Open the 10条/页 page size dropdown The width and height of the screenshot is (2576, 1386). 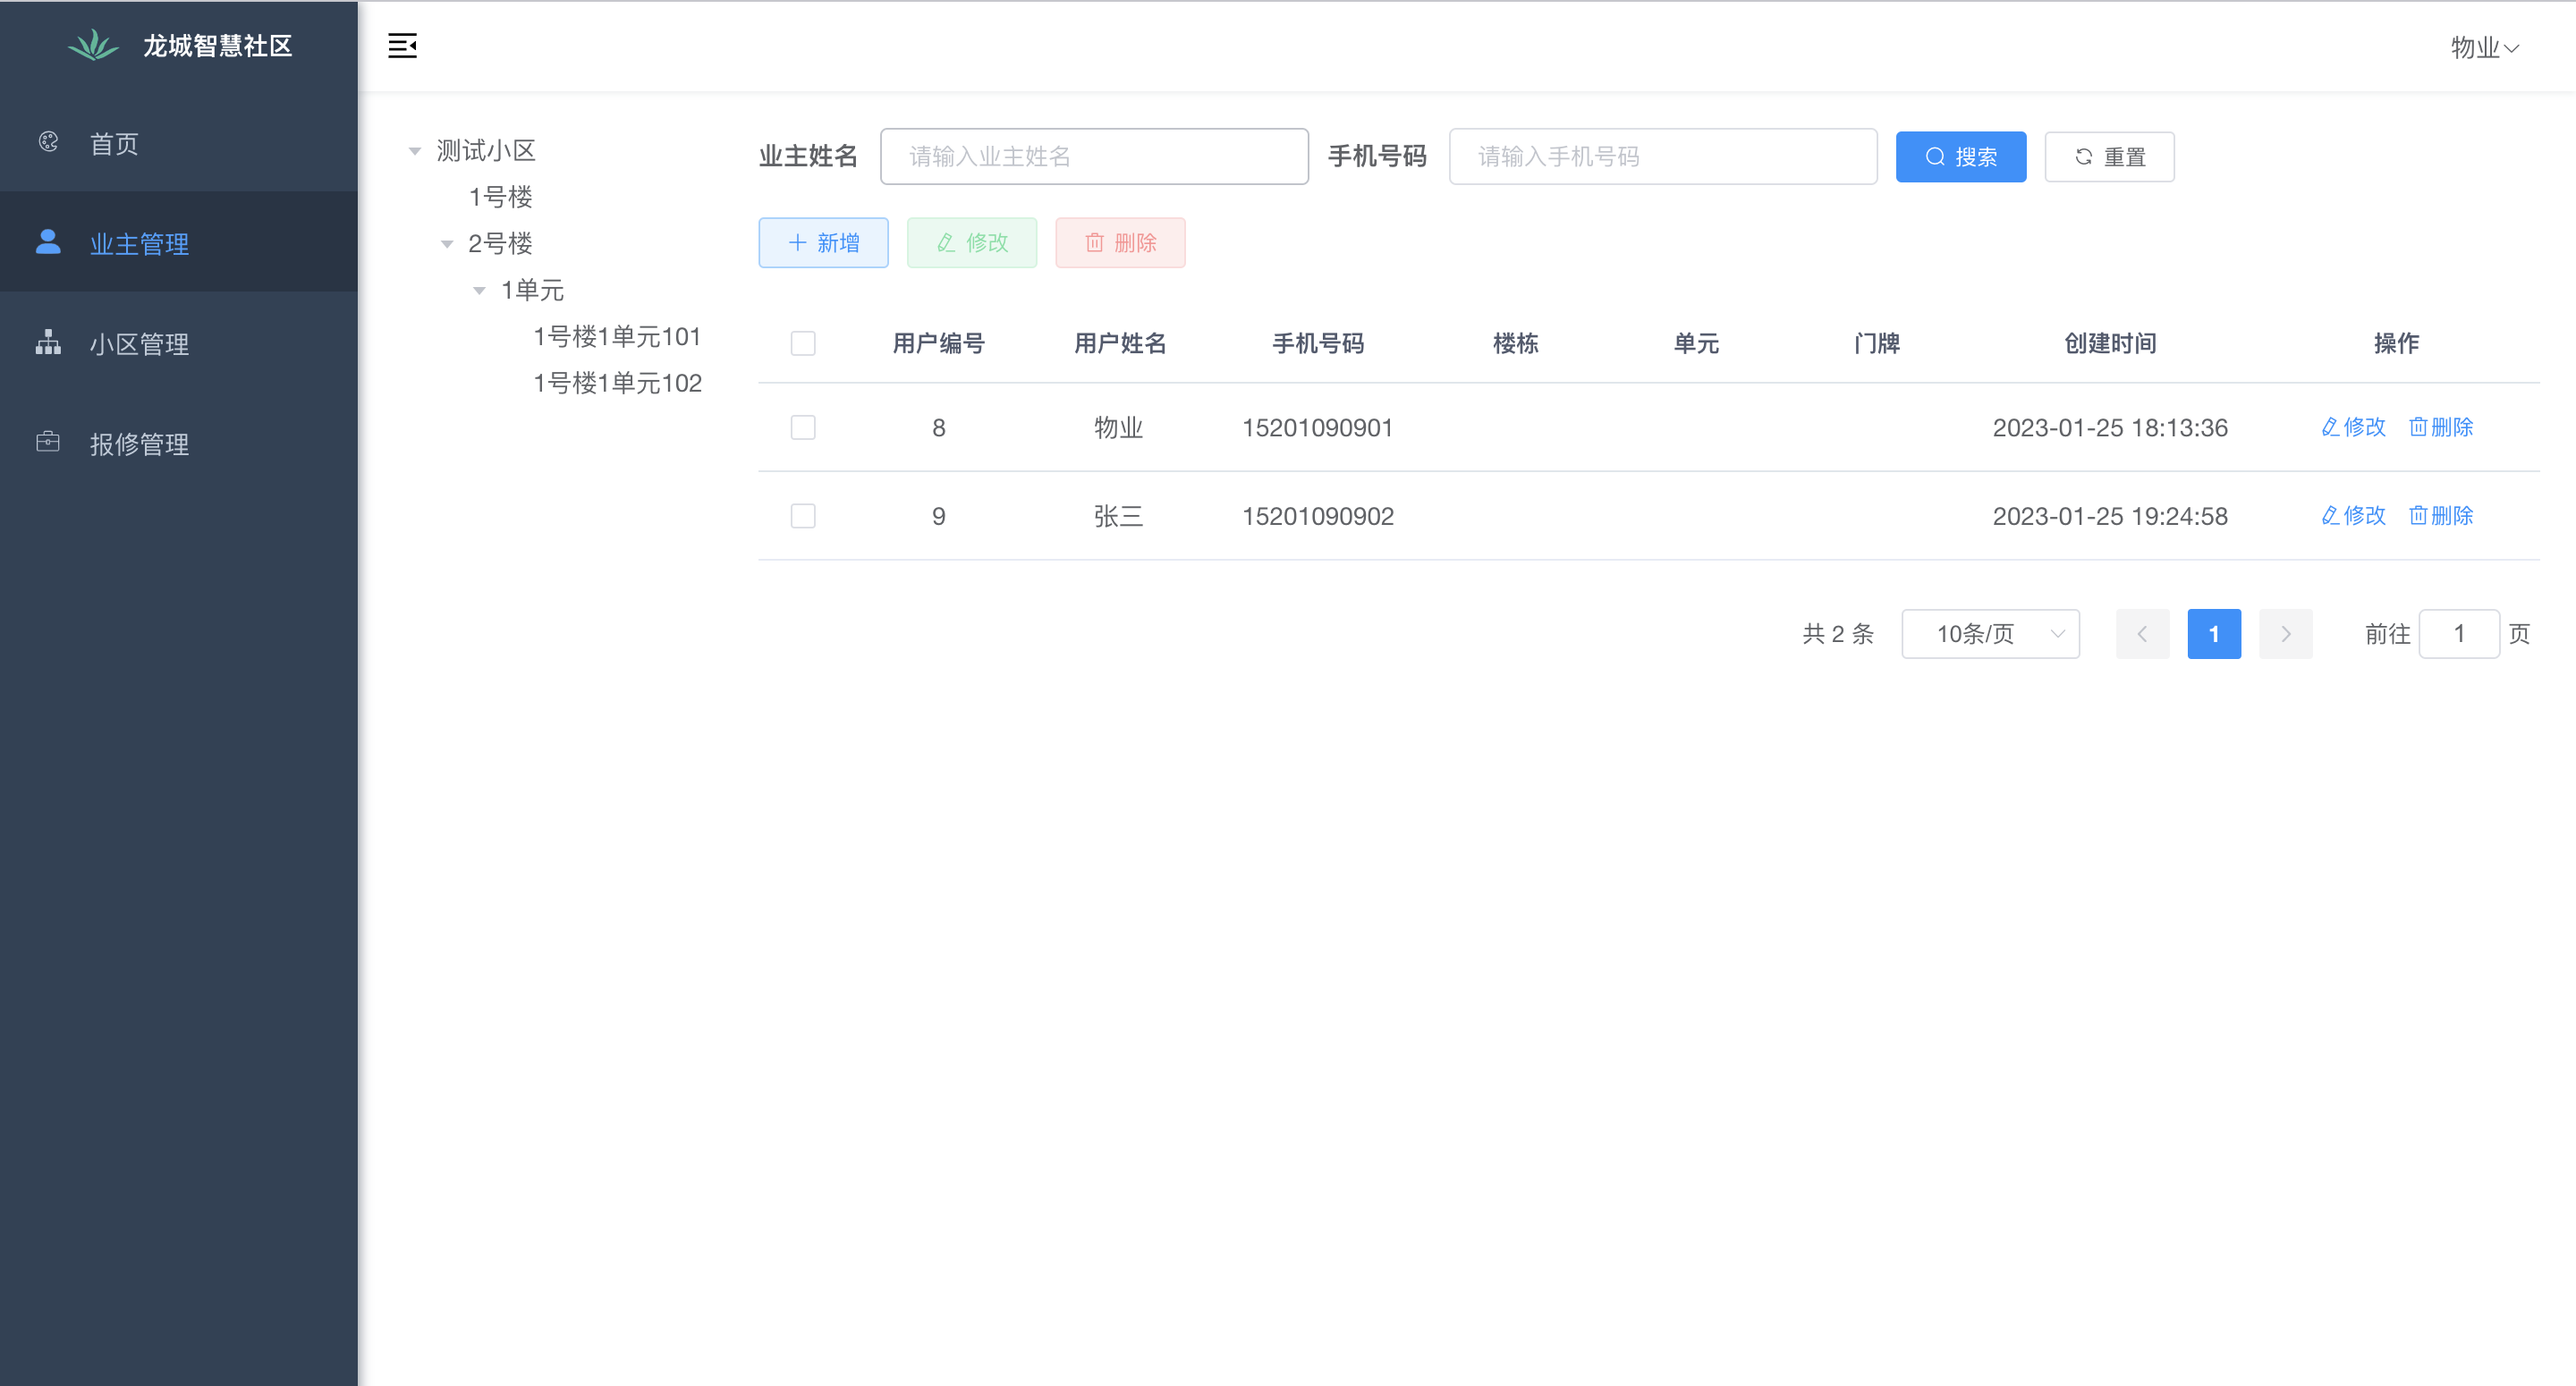point(1990,634)
